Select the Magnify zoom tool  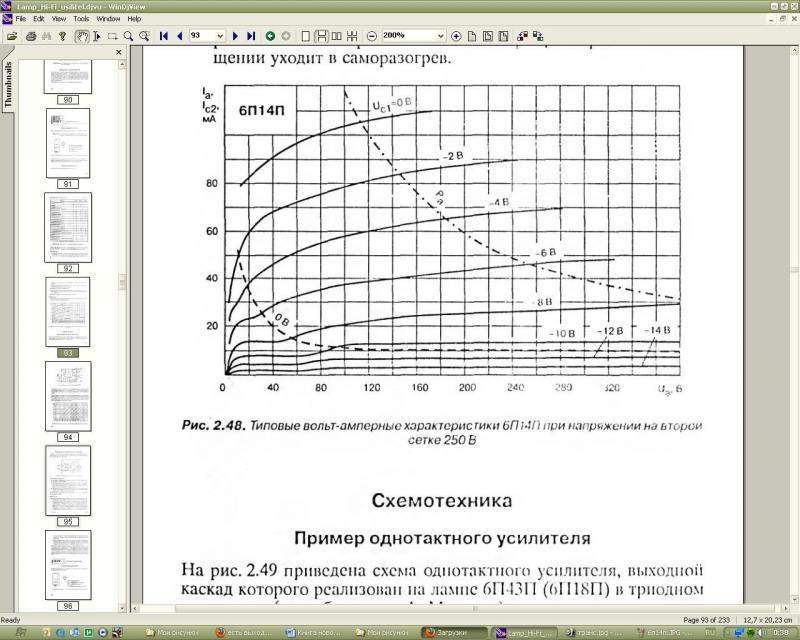pos(129,36)
